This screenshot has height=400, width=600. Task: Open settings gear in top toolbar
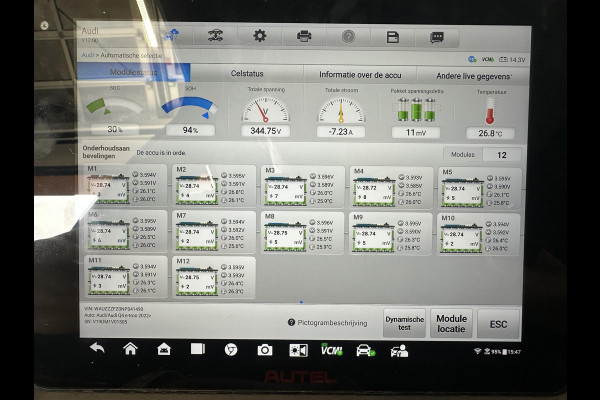click(259, 36)
